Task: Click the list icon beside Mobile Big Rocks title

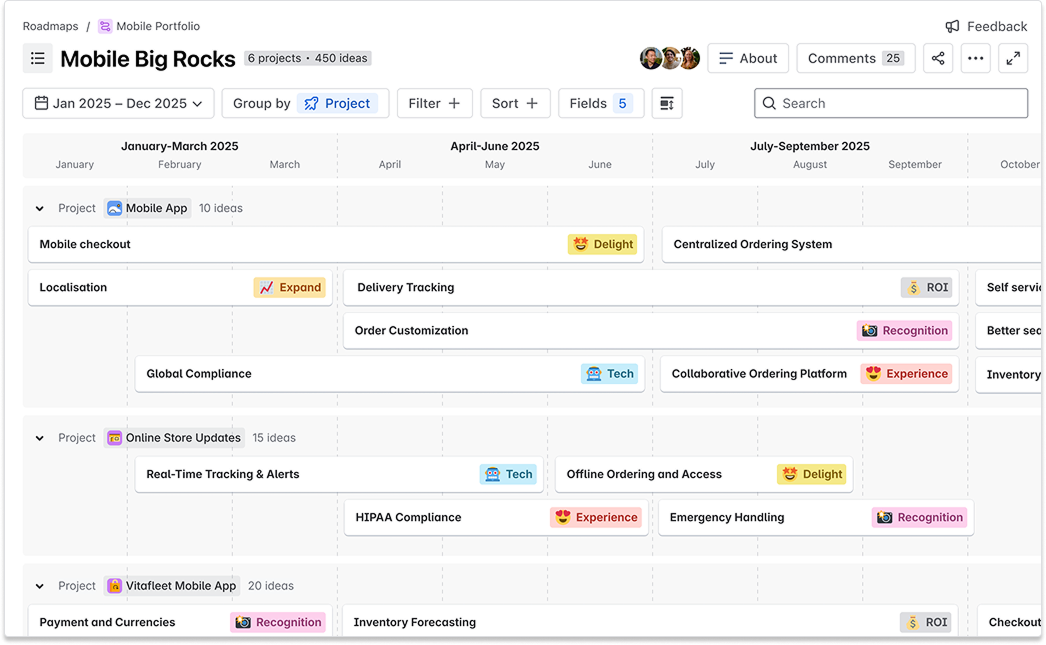Action: pos(38,58)
